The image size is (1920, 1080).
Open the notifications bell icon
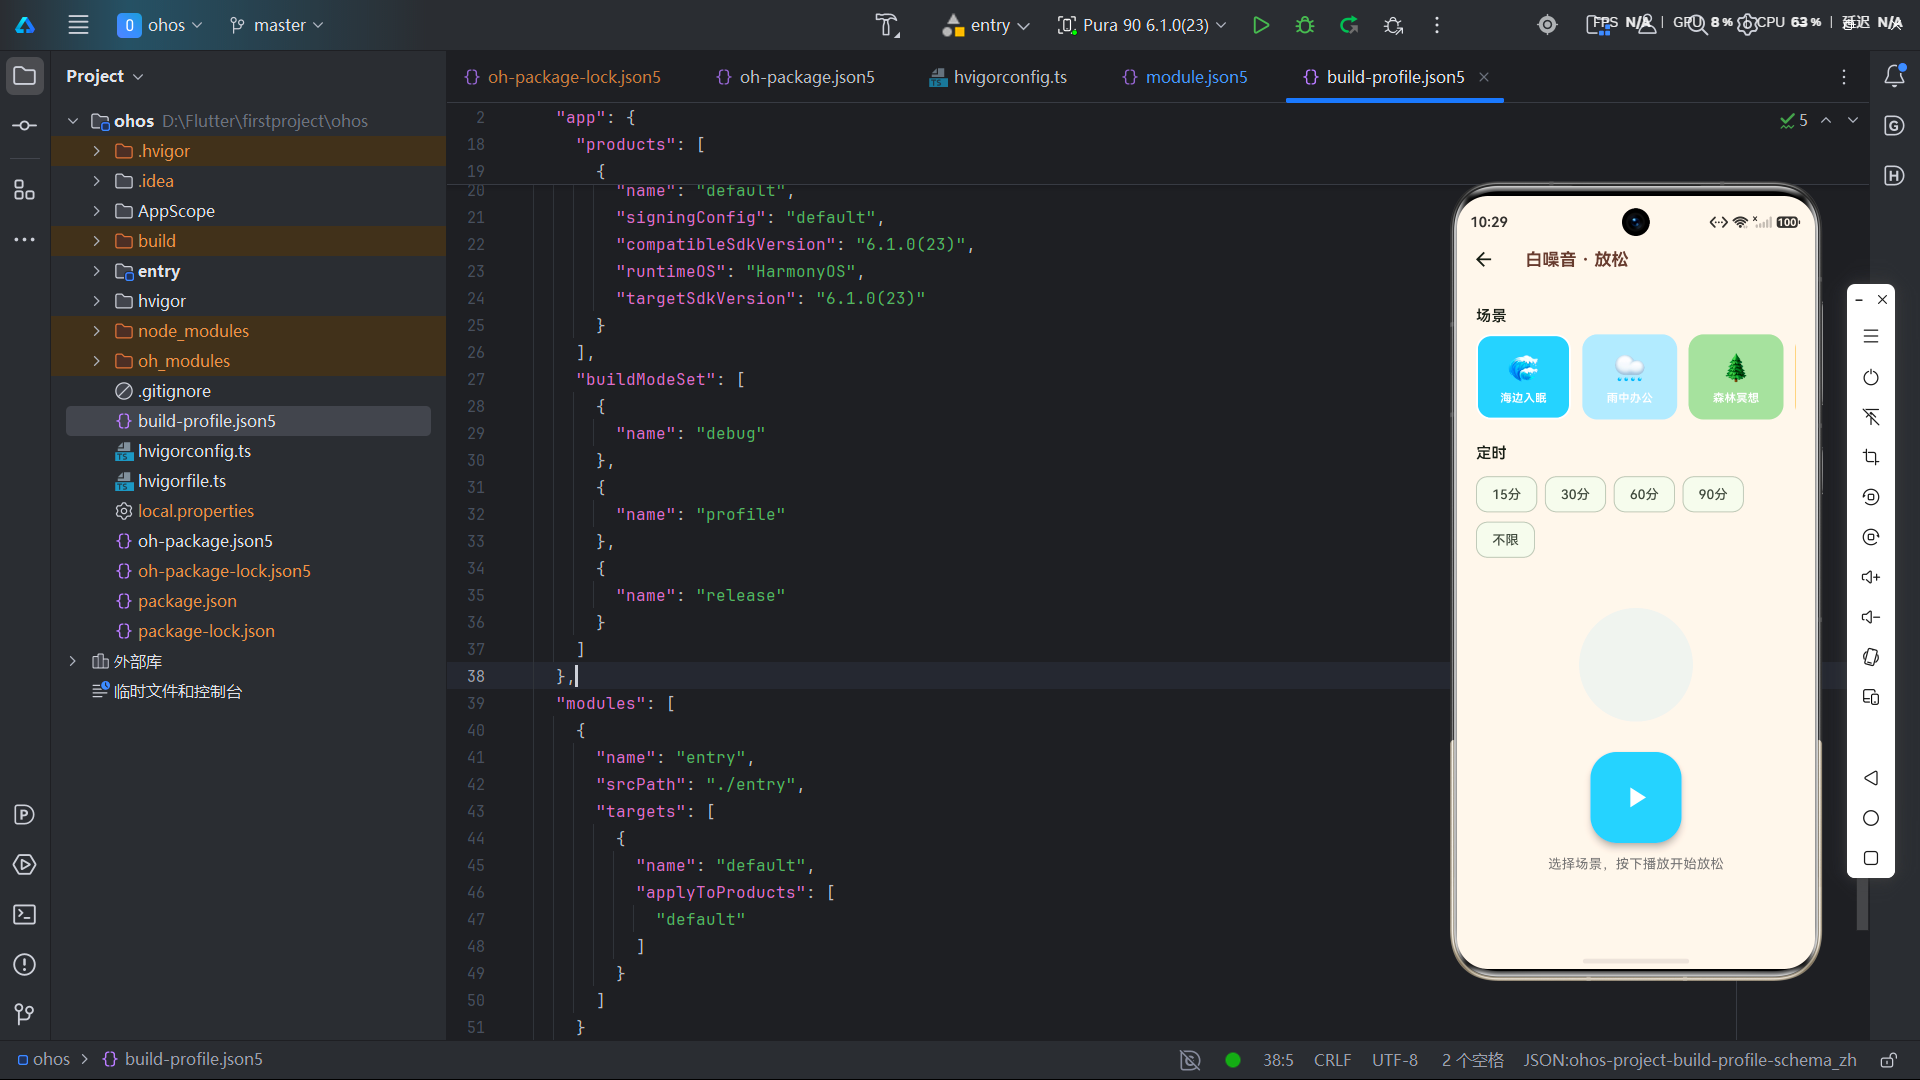click(x=1894, y=76)
